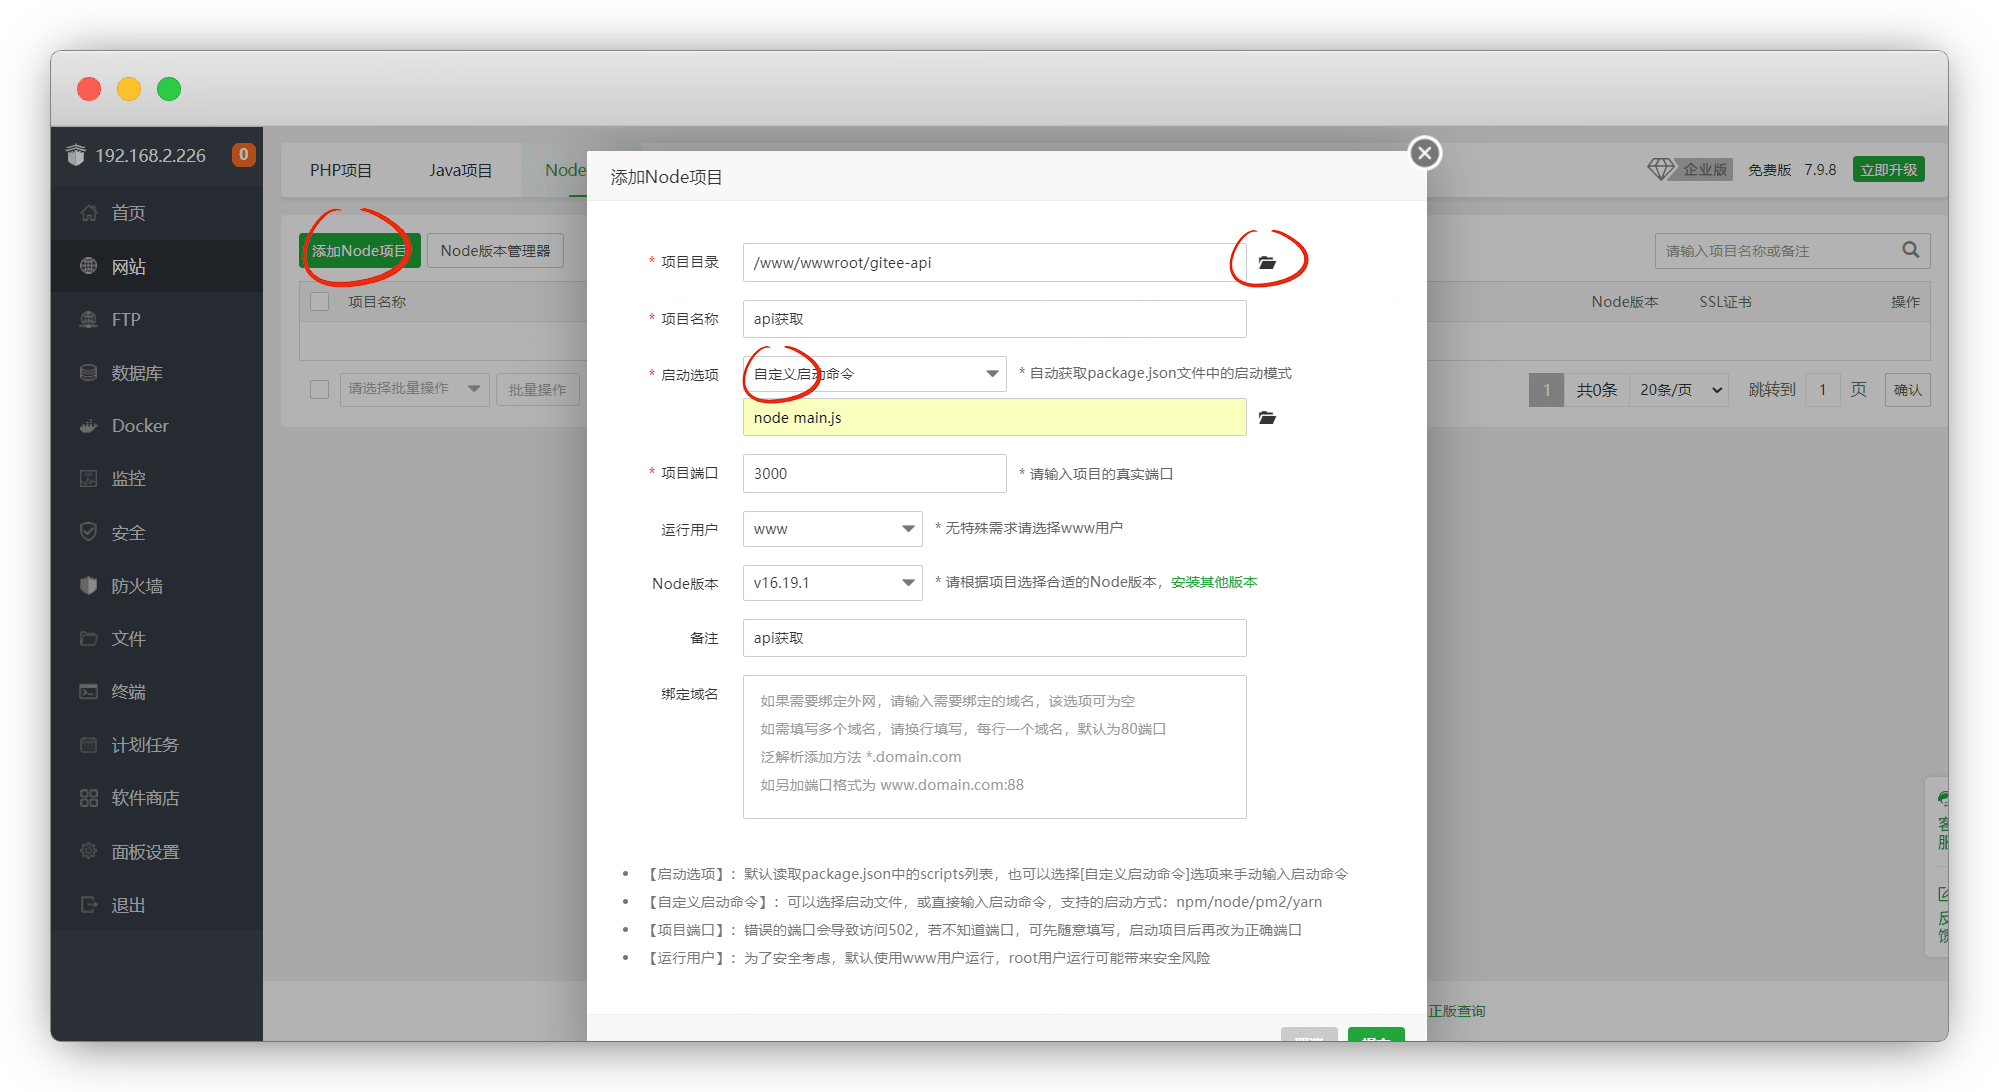Tick checkbox beside batch operation dropdown
Viewport: 1999px width, 1092px height.
coord(320,389)
